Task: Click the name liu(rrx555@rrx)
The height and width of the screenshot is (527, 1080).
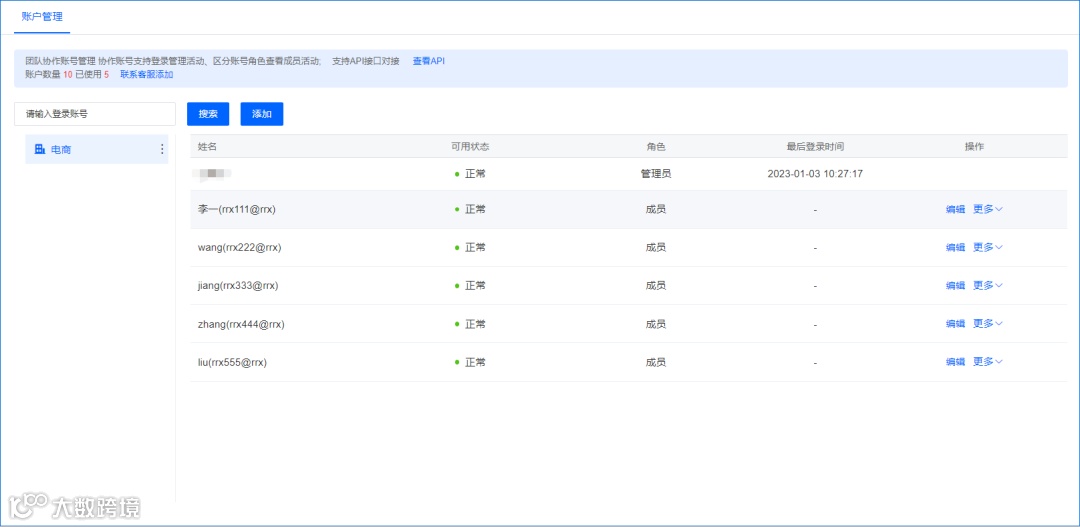Action: pos(232,362)
